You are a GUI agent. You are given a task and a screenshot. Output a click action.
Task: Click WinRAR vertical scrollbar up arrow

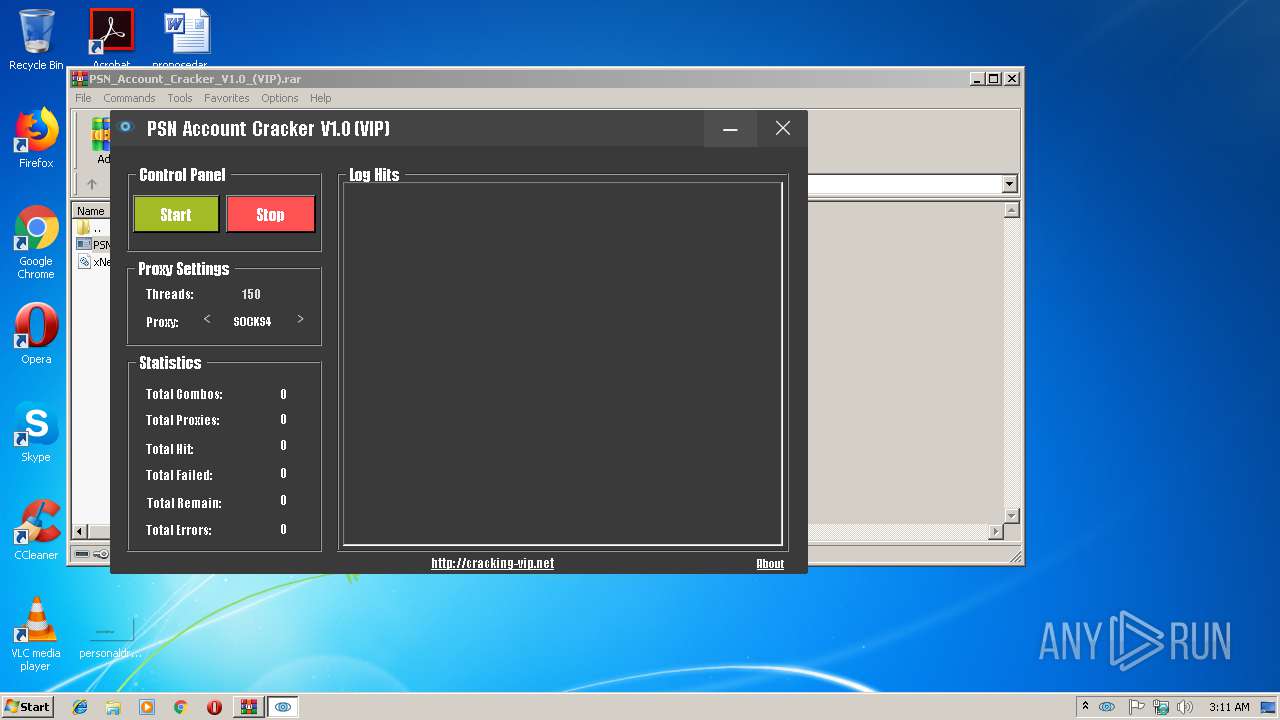tap(1011, 210)
